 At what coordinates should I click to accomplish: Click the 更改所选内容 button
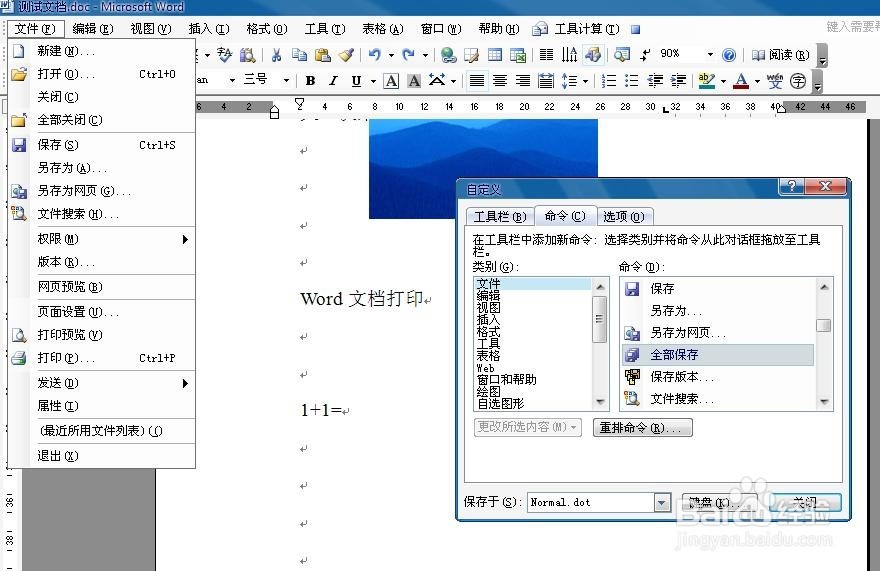coord(528,427)
